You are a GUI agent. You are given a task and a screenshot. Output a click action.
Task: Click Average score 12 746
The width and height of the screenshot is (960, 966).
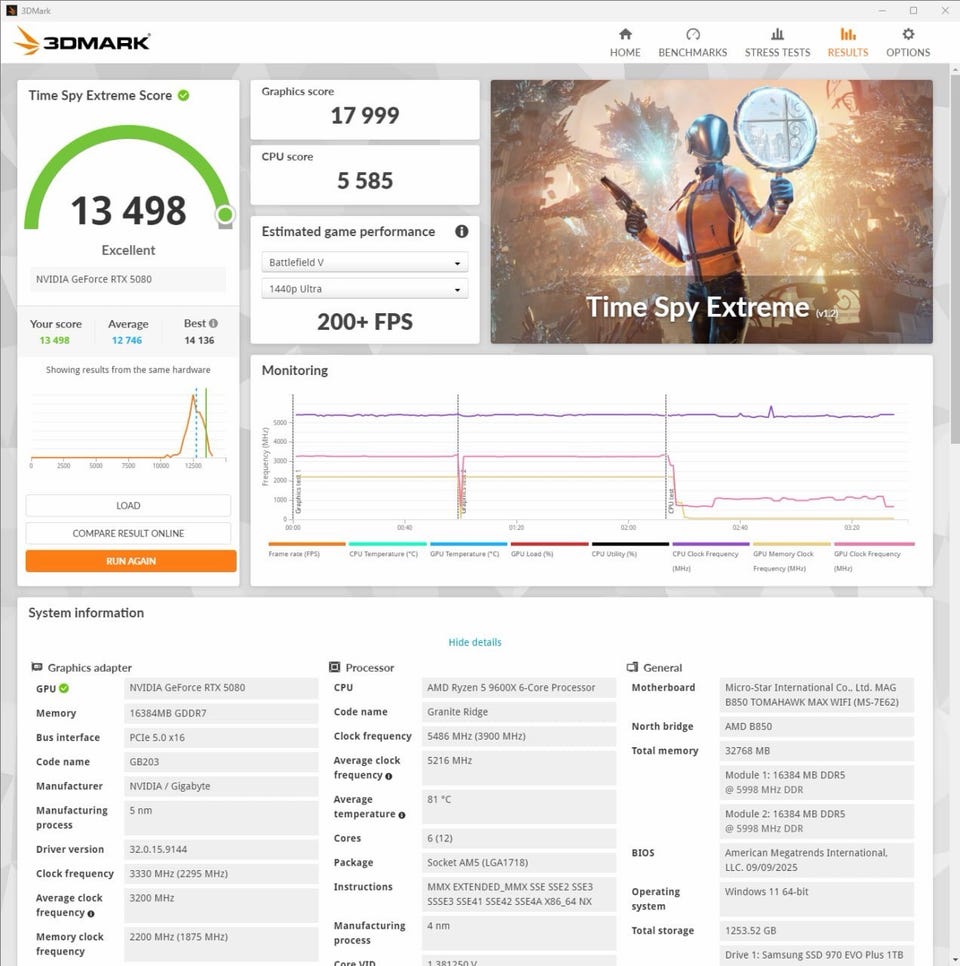127,340
